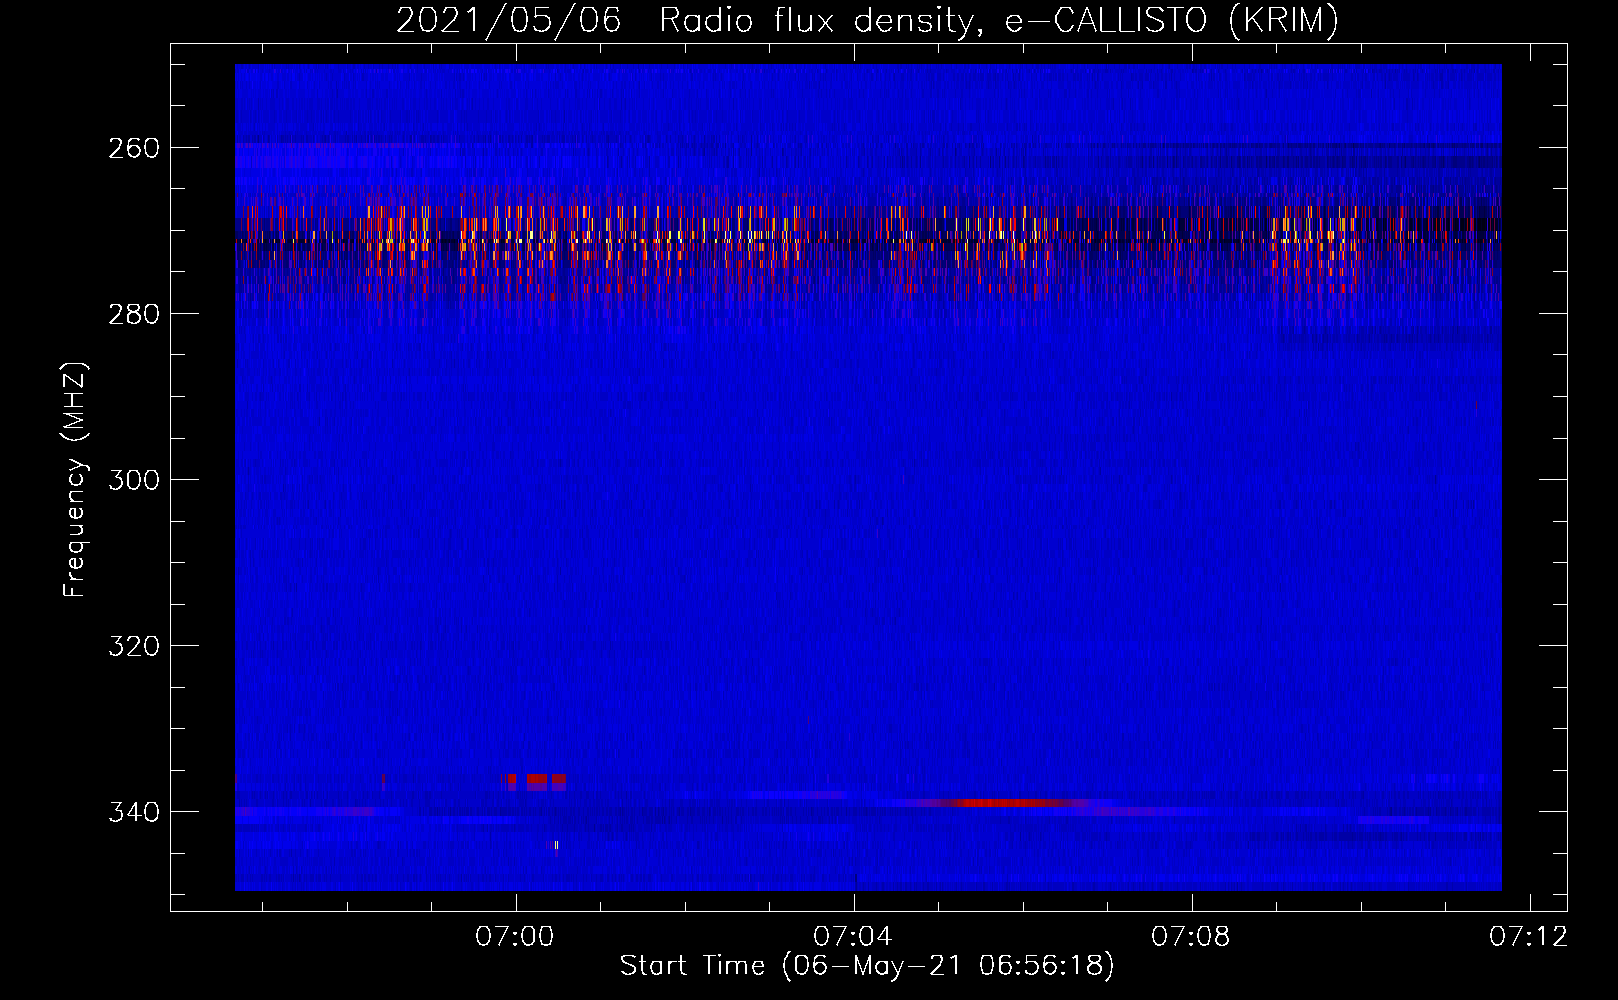Click the red blocks near 336 MHz at 07:00
This screenshot has height=1000, width=1618.
537,782
